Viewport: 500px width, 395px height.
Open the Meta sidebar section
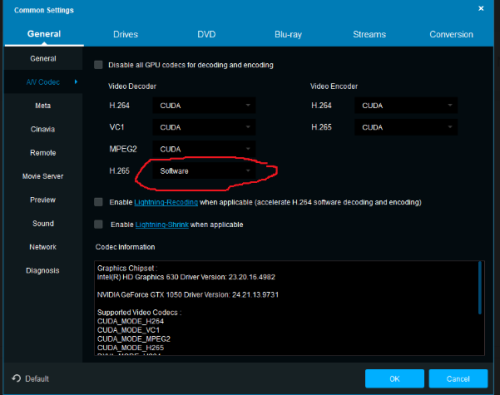click(x=43, y=106)
